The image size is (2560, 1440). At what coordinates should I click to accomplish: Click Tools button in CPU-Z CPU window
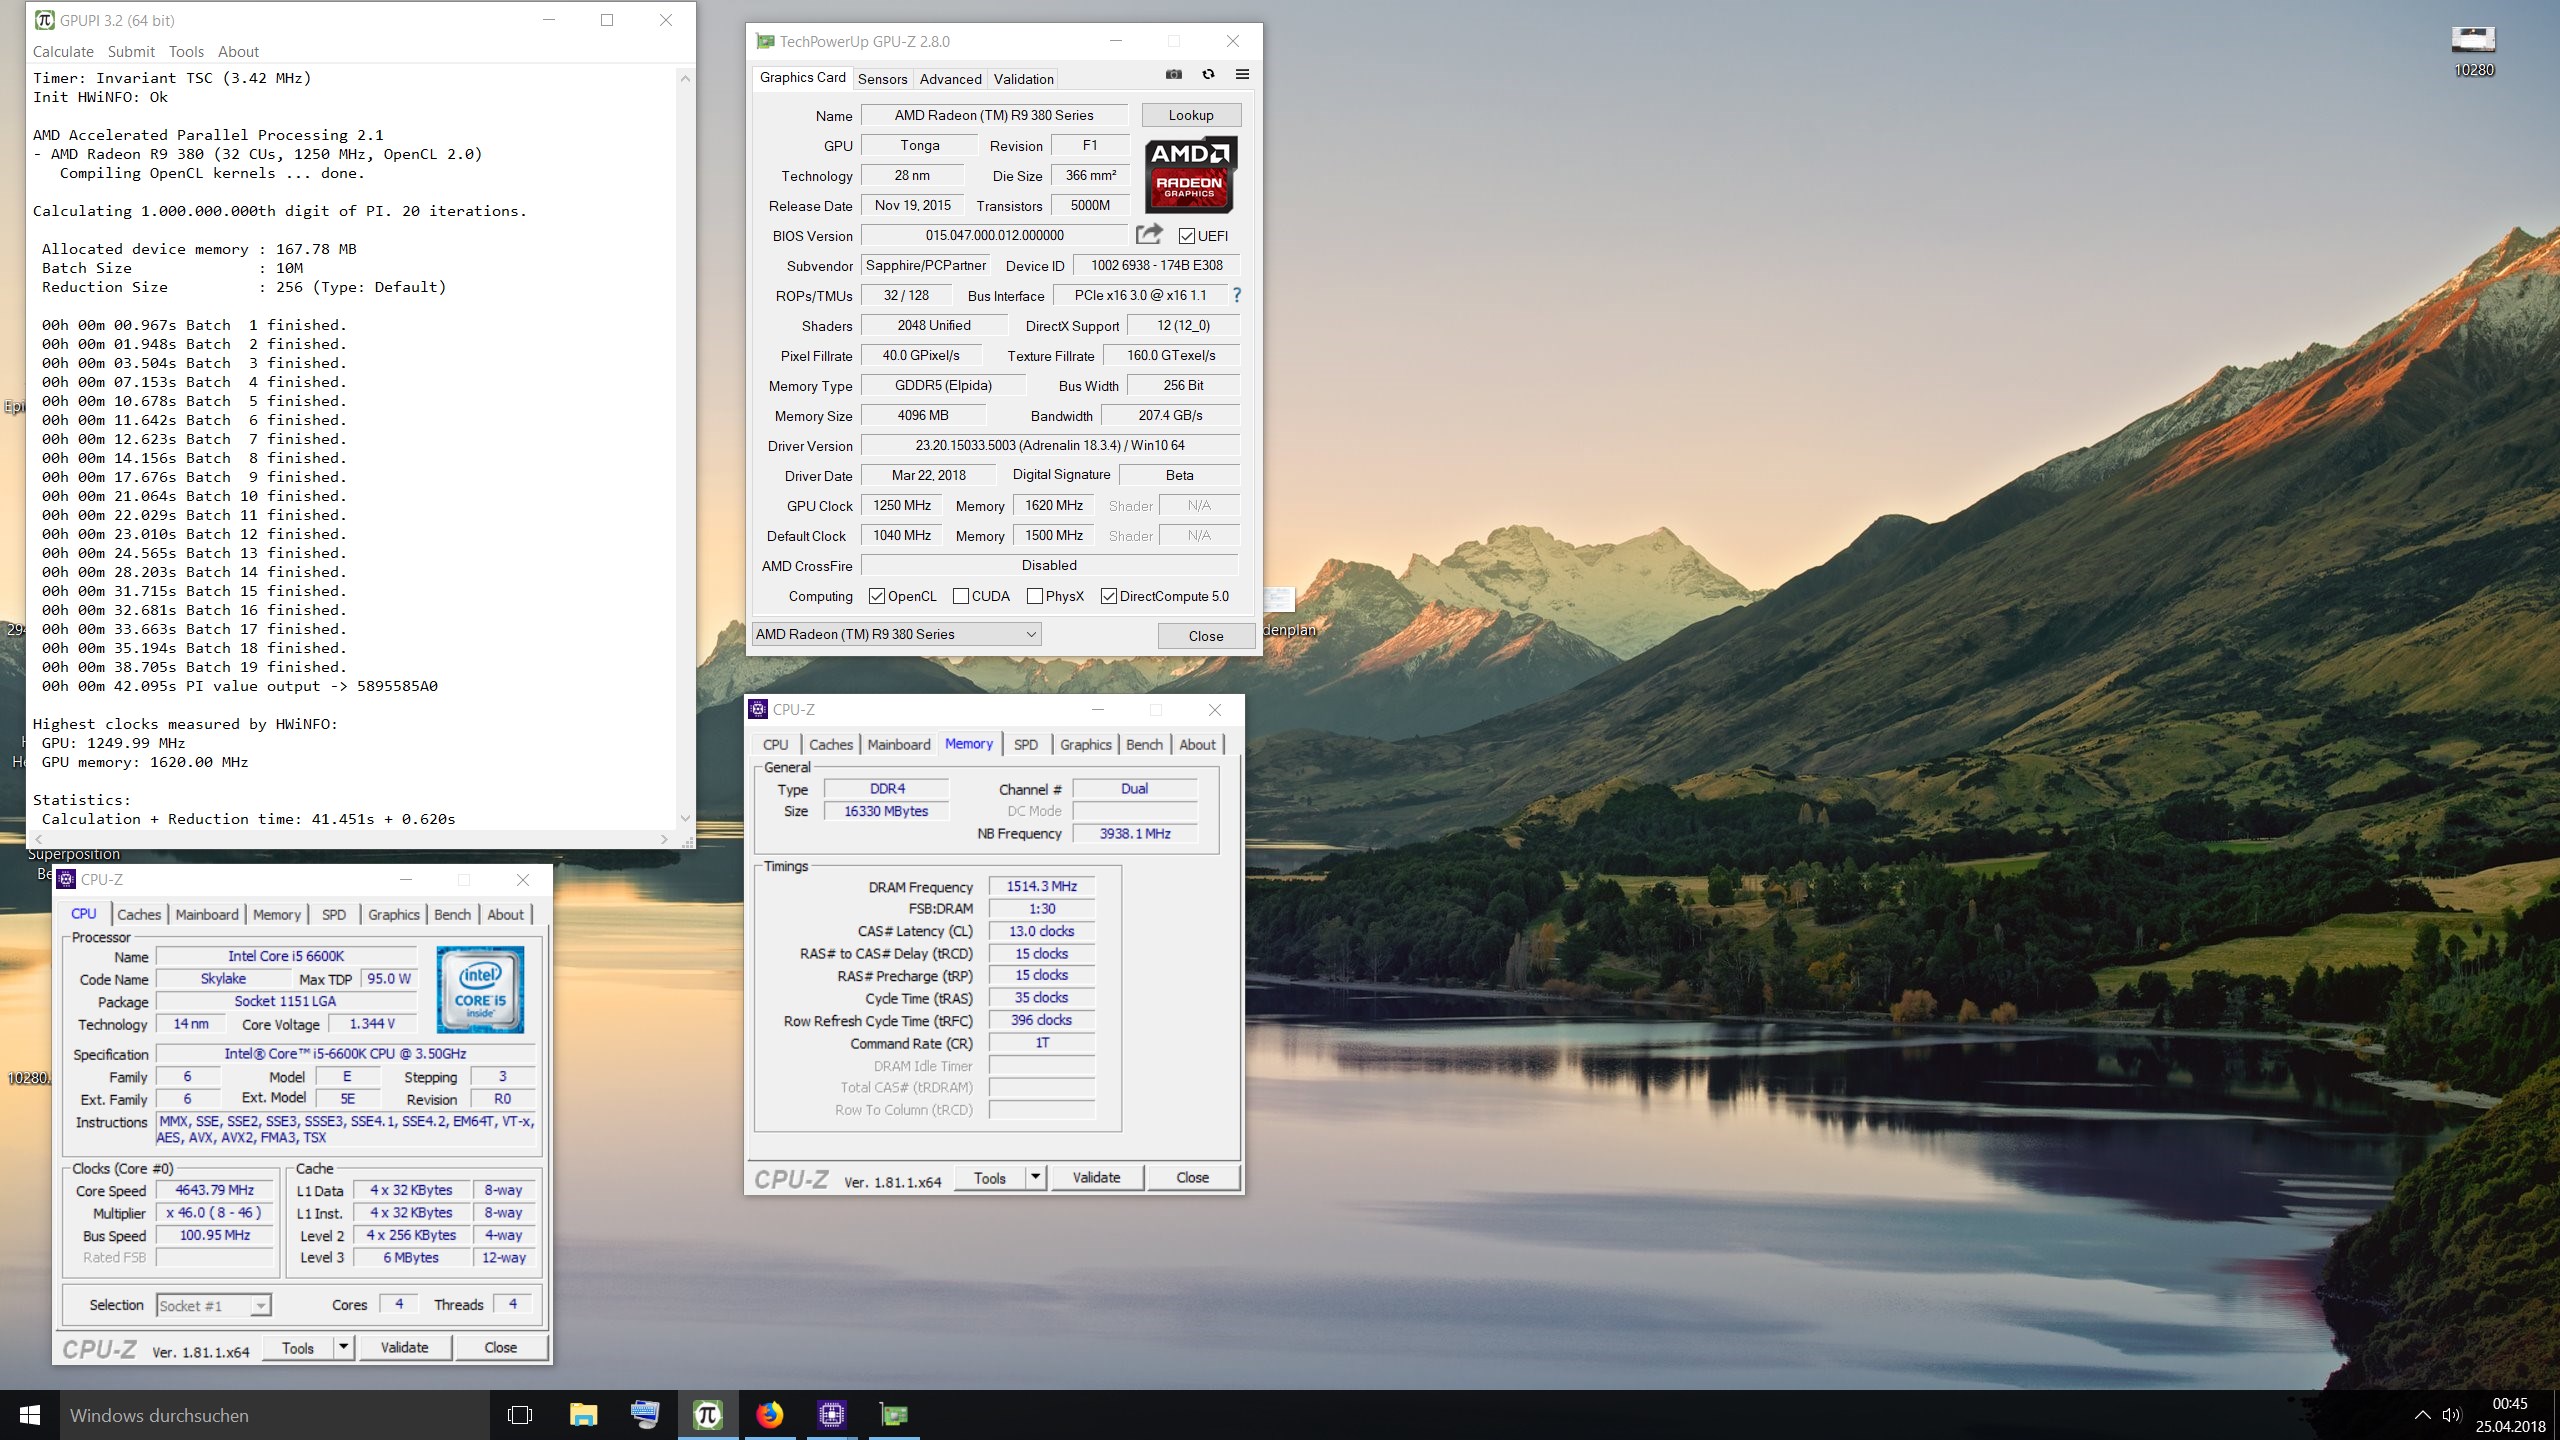[298, 1347]
